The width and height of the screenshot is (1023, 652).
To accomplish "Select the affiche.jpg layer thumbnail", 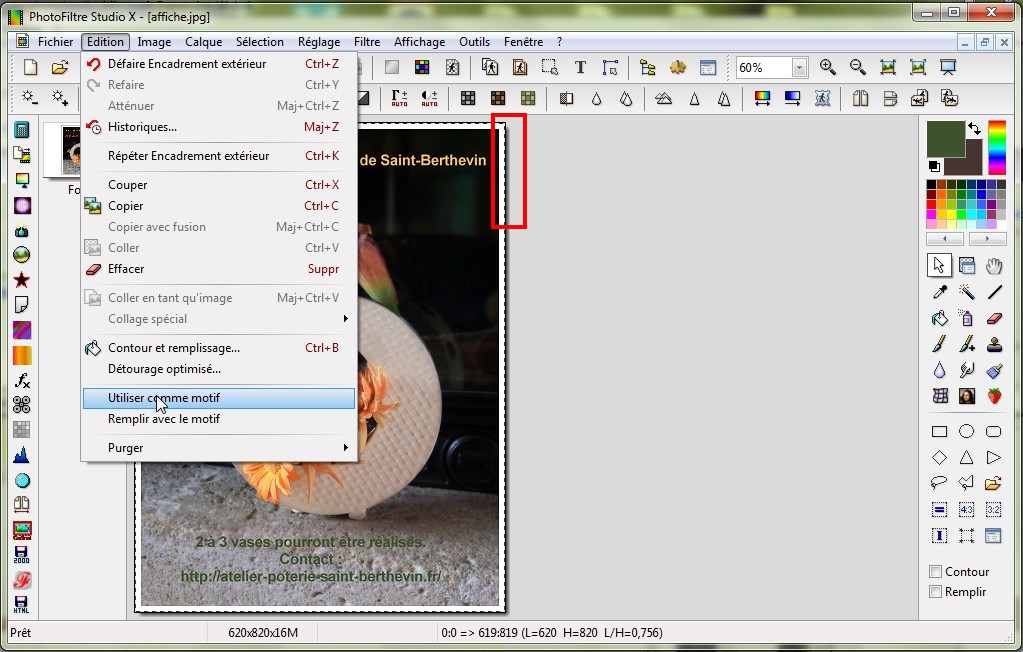I will pyautogui.click(x=72, y=149).
